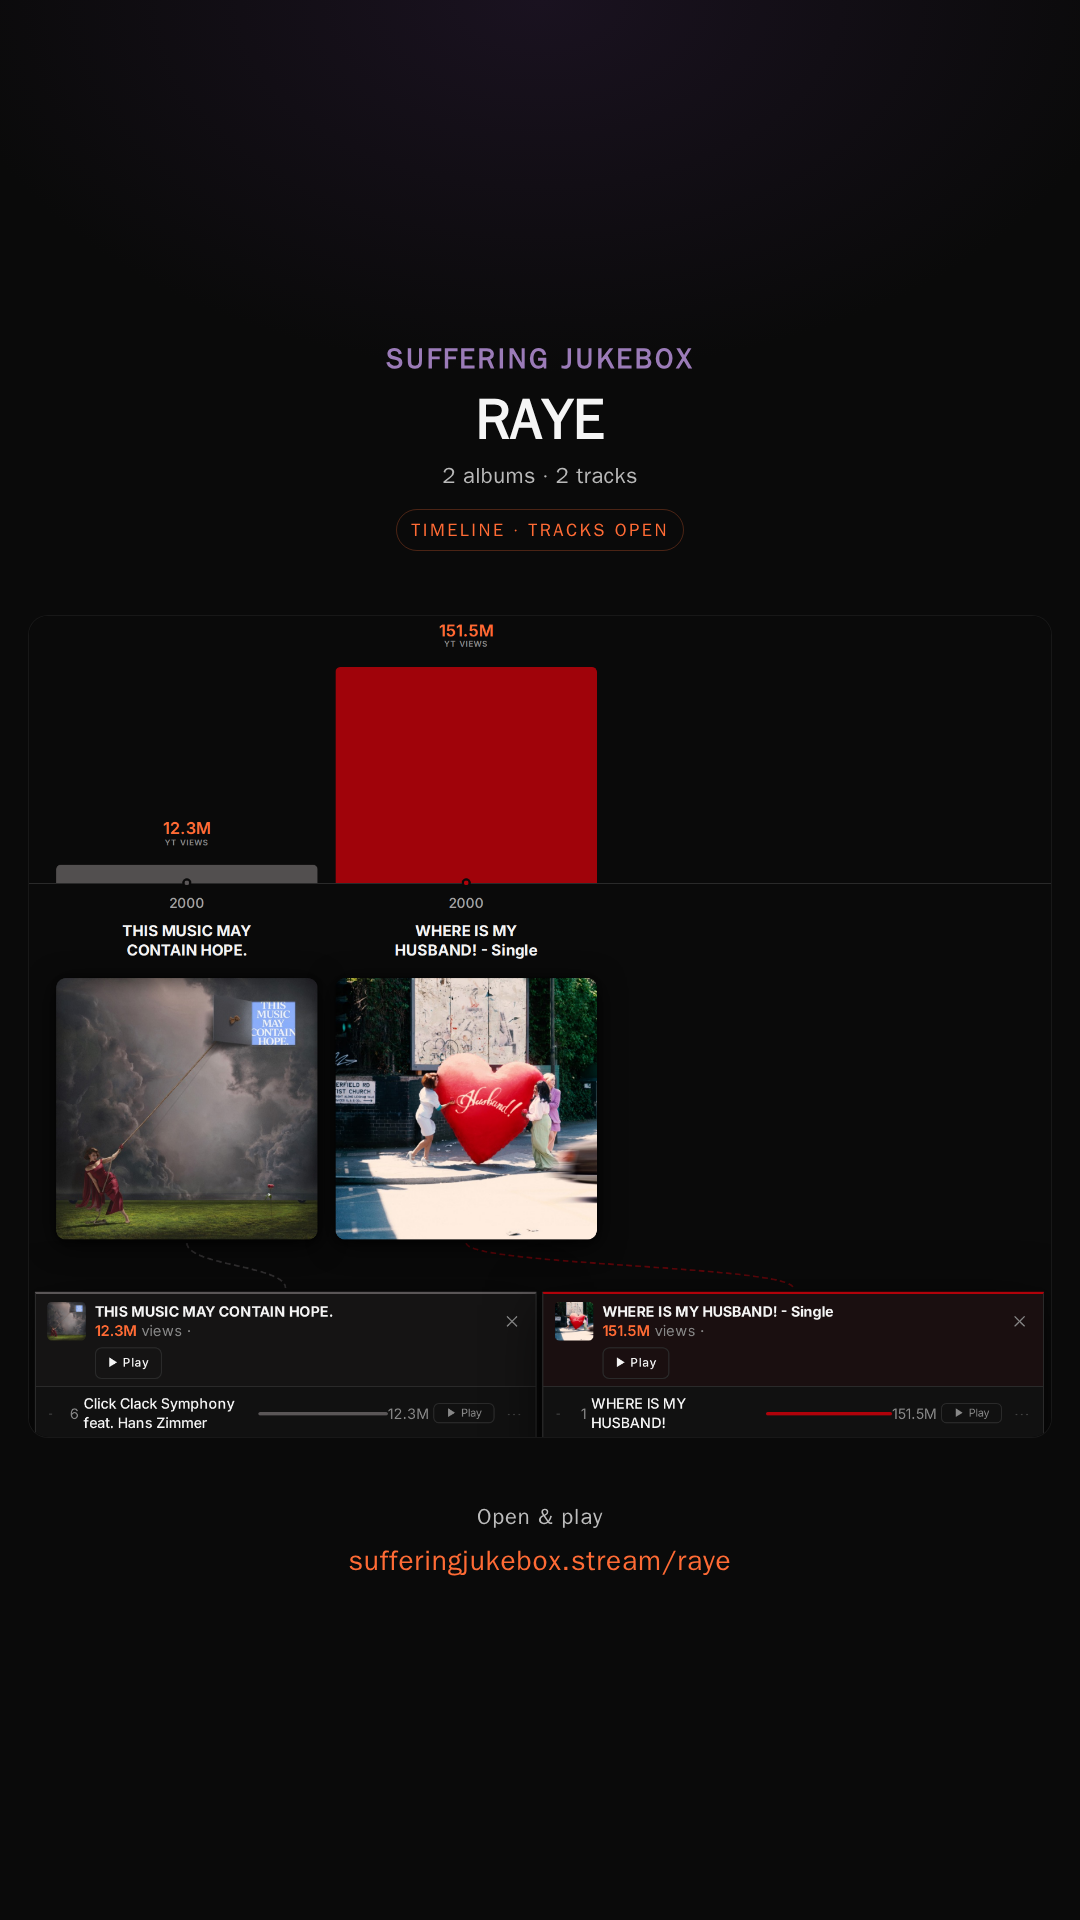Close the THIS MUSIC MAY CONTAIN HOPE. panel

512,1321
